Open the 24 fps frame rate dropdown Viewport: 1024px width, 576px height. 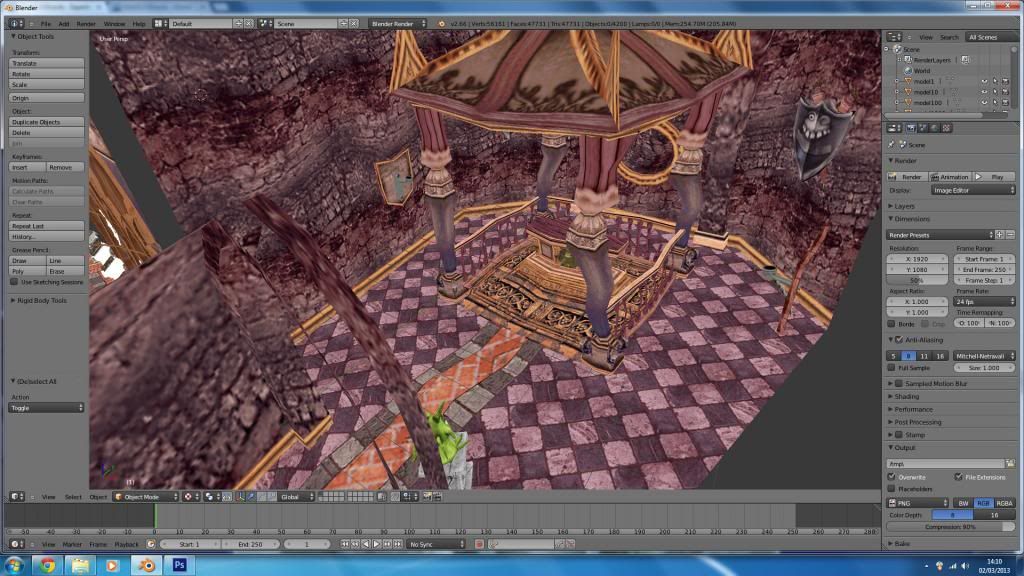coord(985,302)
